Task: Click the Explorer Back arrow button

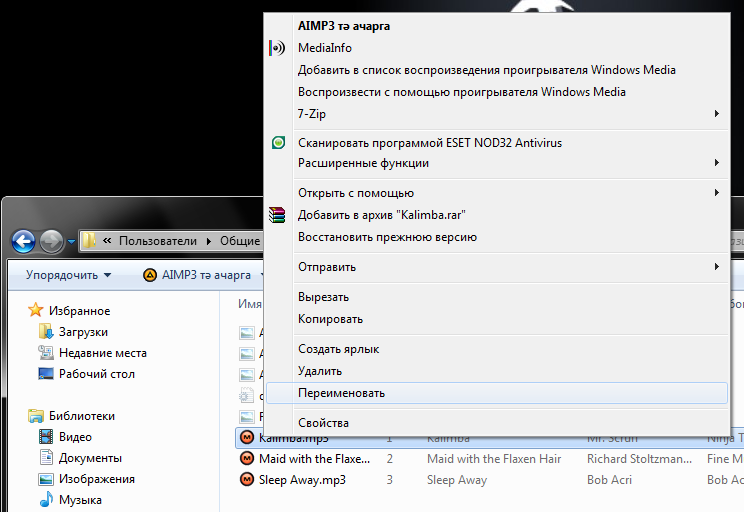Action: coord(23,241)
